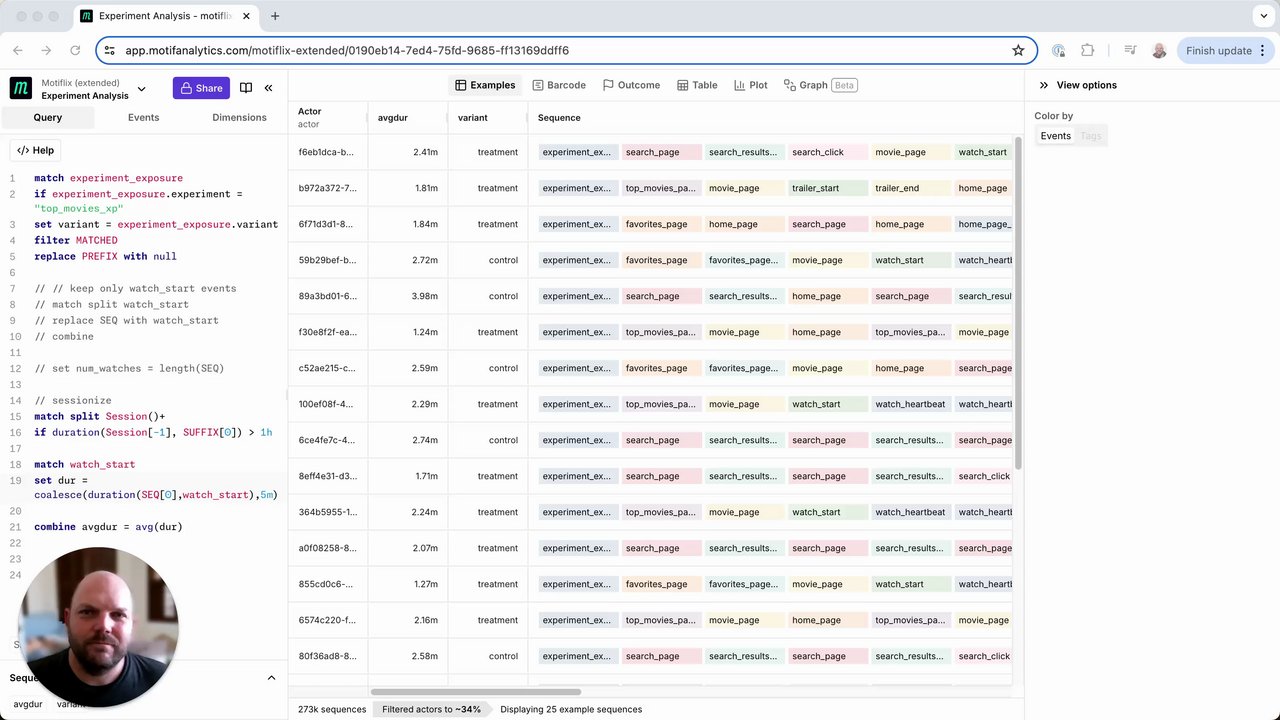Bookmark this page with the star icon

pos(1018,50)
